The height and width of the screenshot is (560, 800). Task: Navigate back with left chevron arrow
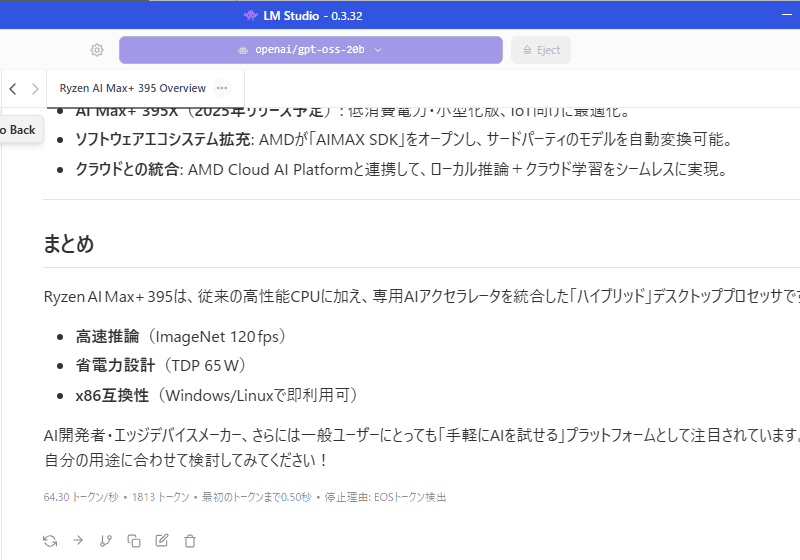(13, 88)
